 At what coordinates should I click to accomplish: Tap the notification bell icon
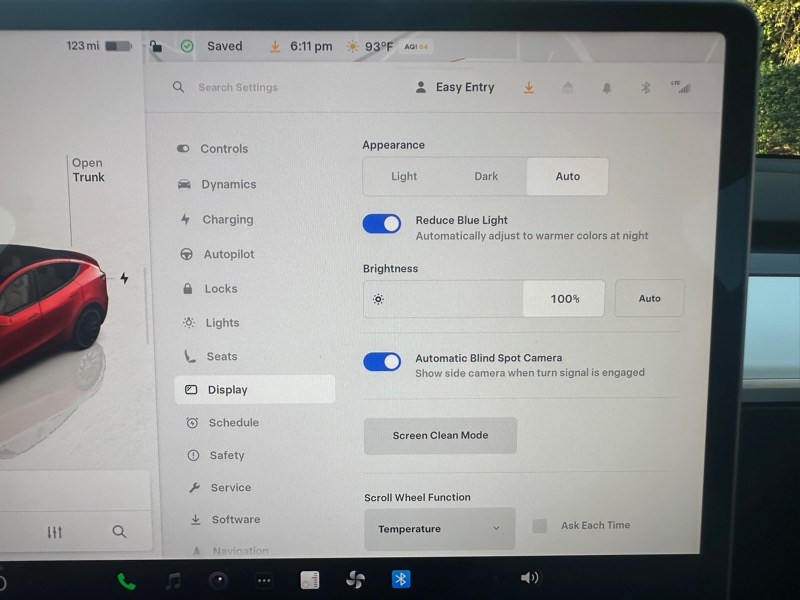click(606, 88)
